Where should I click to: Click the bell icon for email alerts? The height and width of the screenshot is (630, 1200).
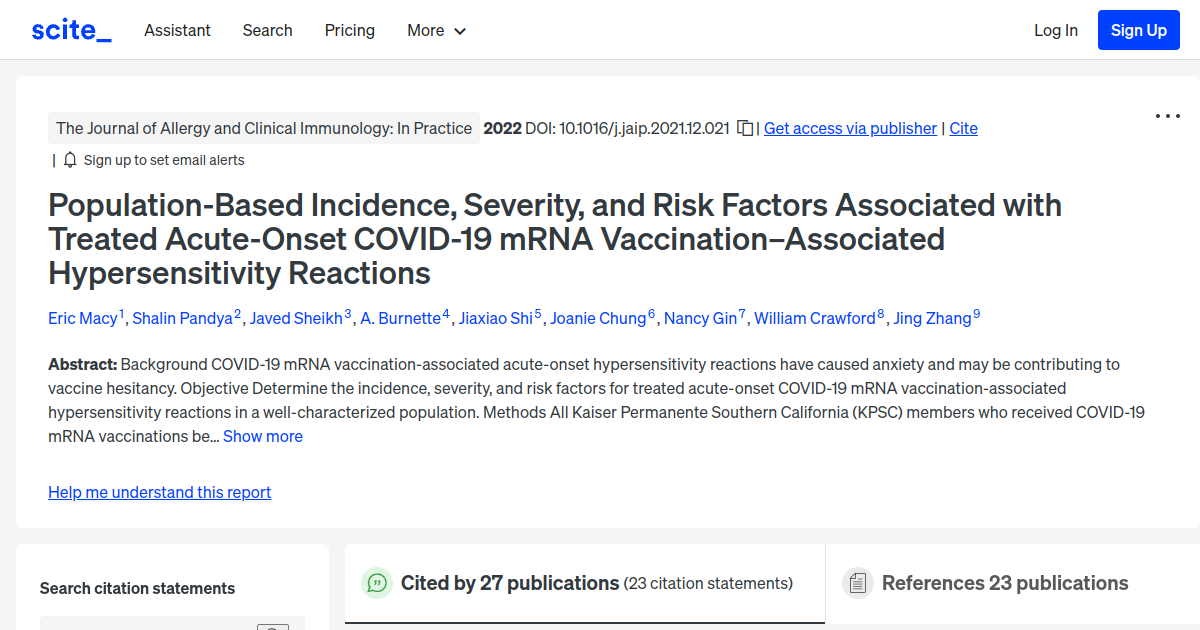click(x=69, y=160)
